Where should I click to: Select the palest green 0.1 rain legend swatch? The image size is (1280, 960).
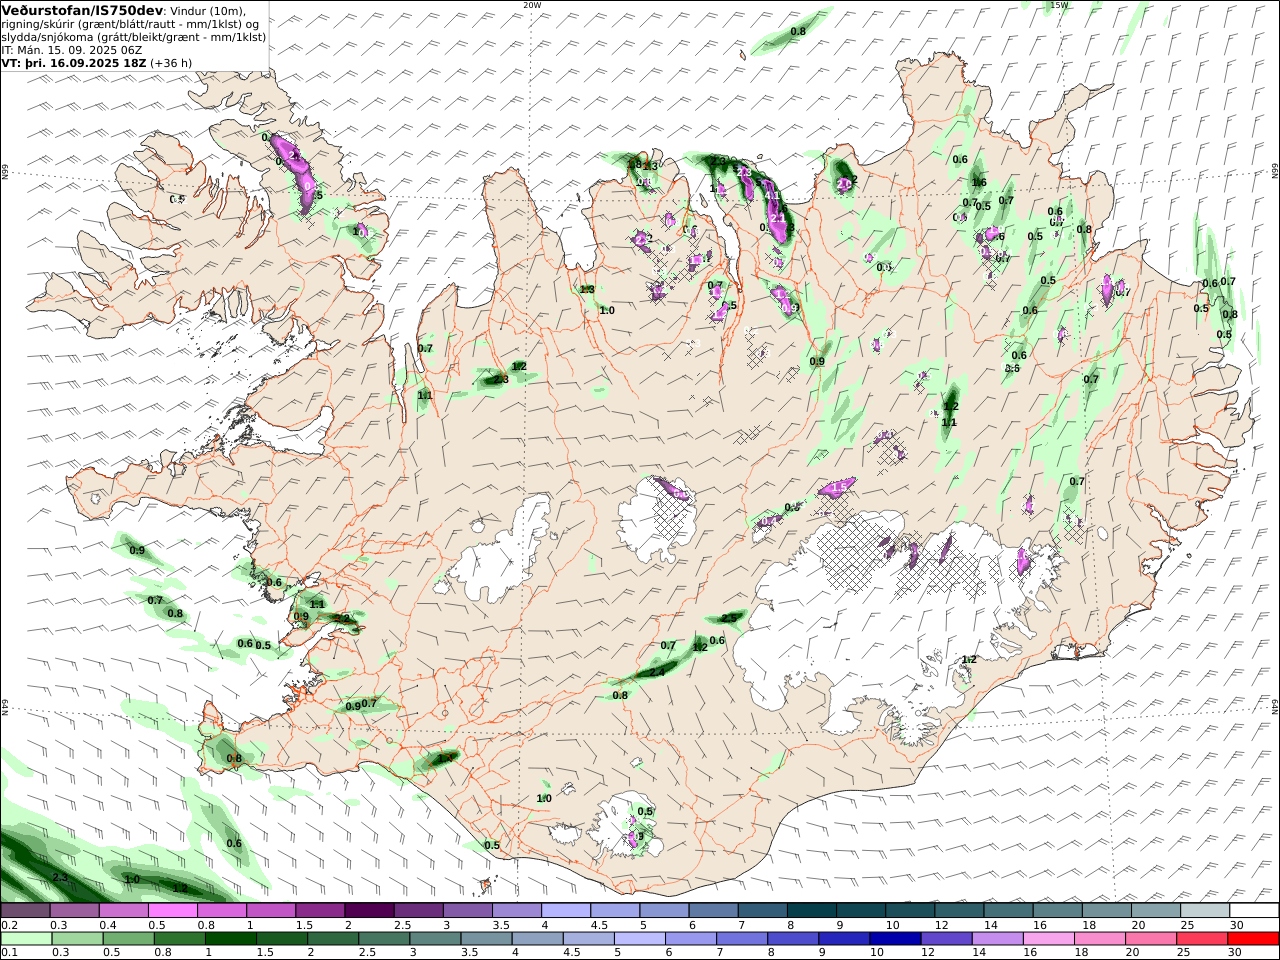28,939
